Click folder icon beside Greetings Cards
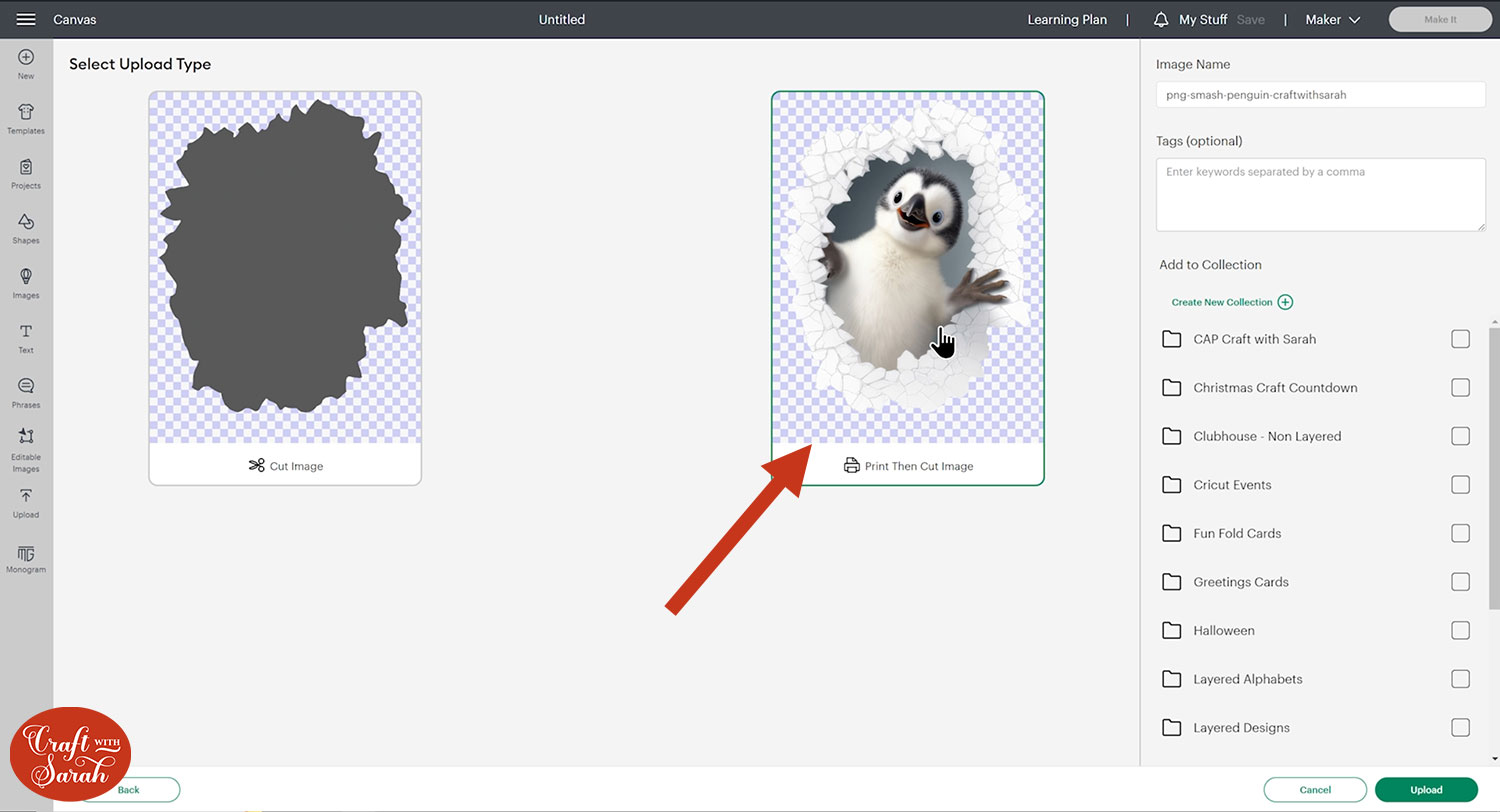 1172,581
